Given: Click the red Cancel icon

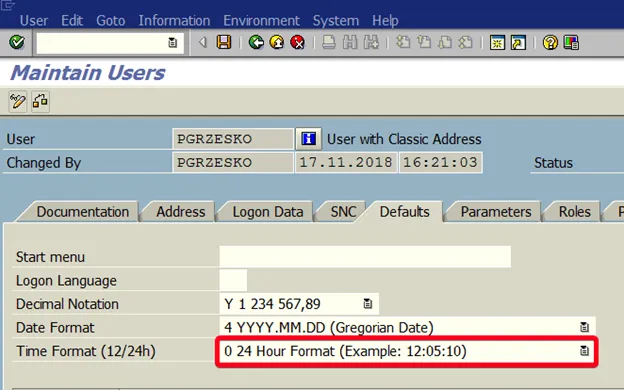Looking at the screenshot, I should 298,42.
